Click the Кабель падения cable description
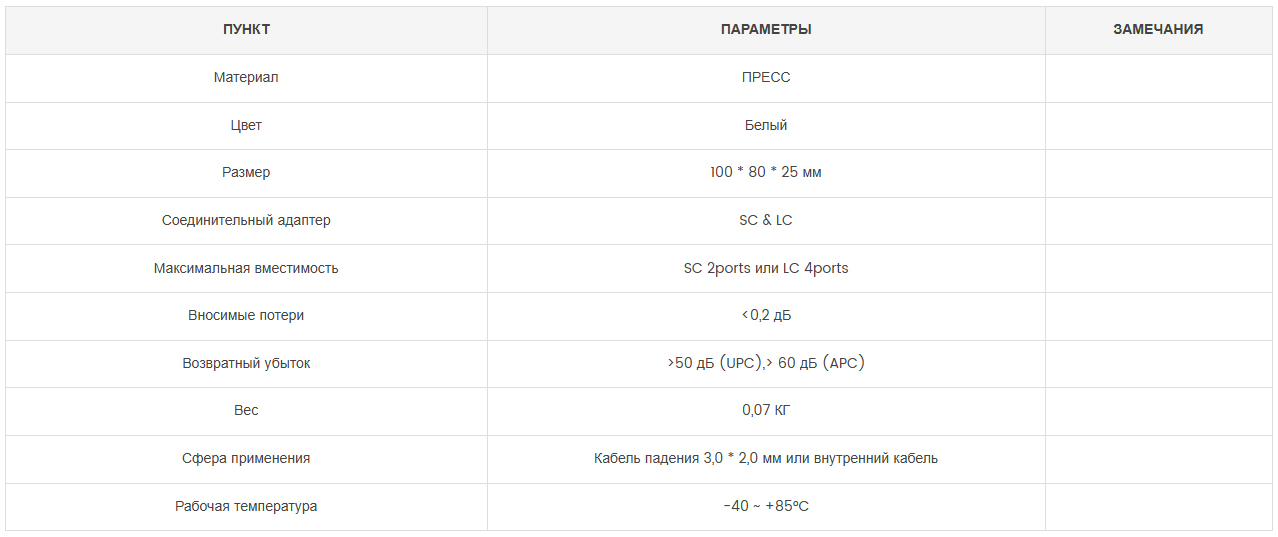Image resolution: width=1278 pixels, height=537 pixels. point(766,458)
